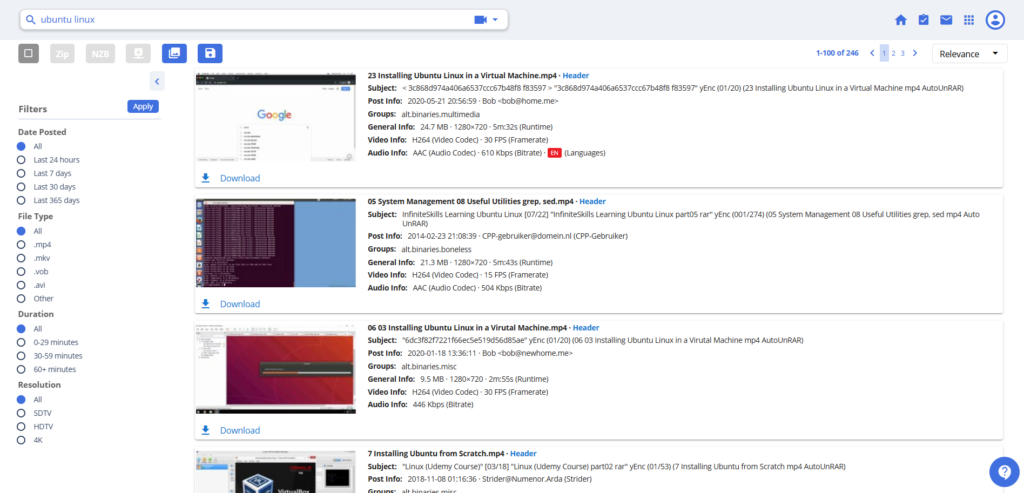
Task: Toggle the select all checkbox button
Action: tap(29, 54)
